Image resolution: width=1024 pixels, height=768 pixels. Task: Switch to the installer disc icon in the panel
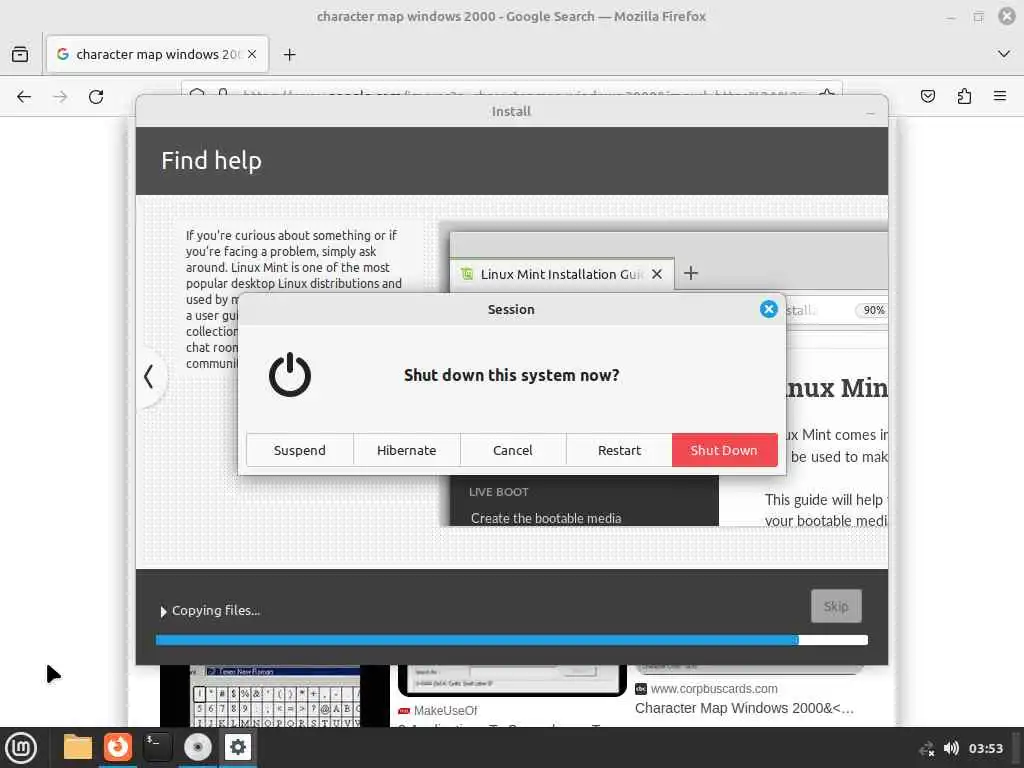click(197, 747)
